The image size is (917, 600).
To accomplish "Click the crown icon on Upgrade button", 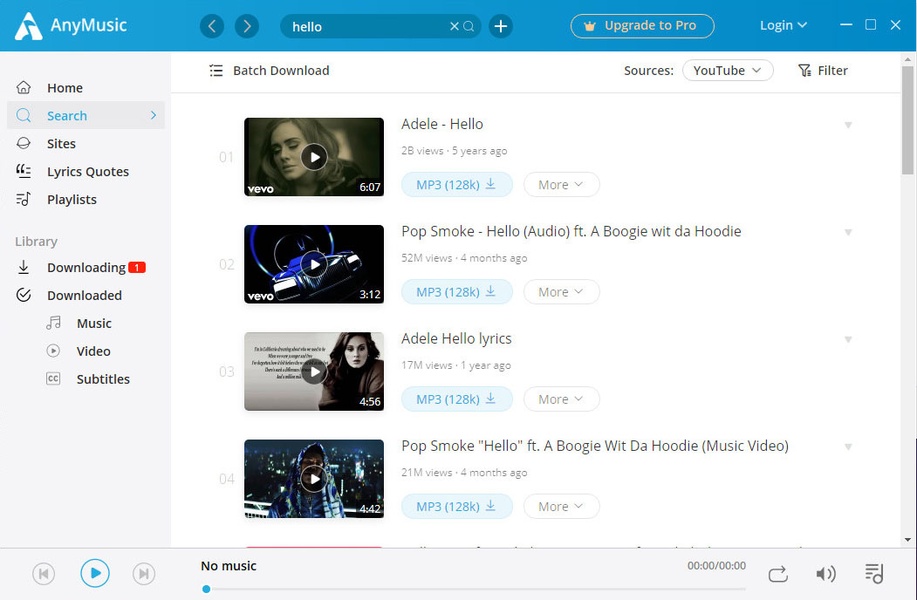I will (590, 26).
